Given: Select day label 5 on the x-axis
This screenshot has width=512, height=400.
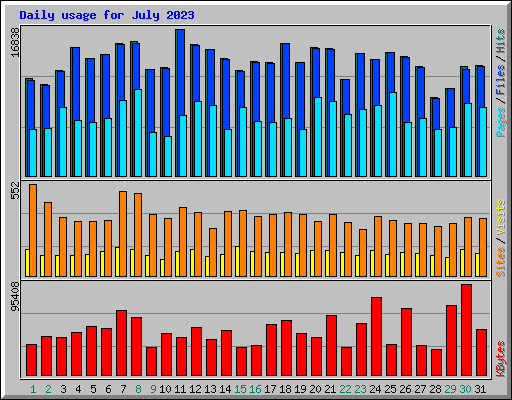Looking at the screenshot, I should click(93, 389).
